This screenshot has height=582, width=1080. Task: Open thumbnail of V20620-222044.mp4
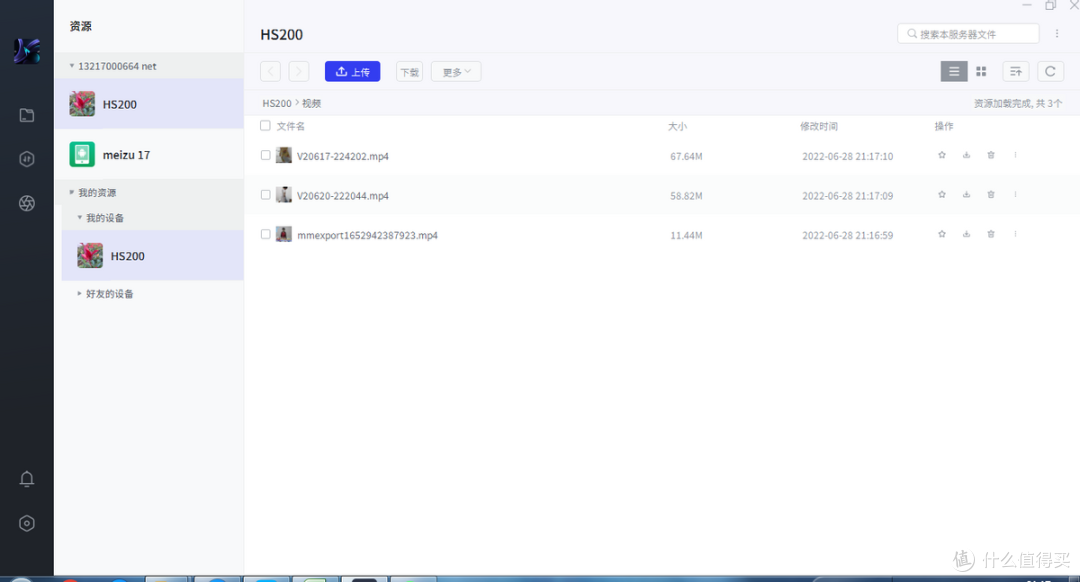click(x=284, y=195)
